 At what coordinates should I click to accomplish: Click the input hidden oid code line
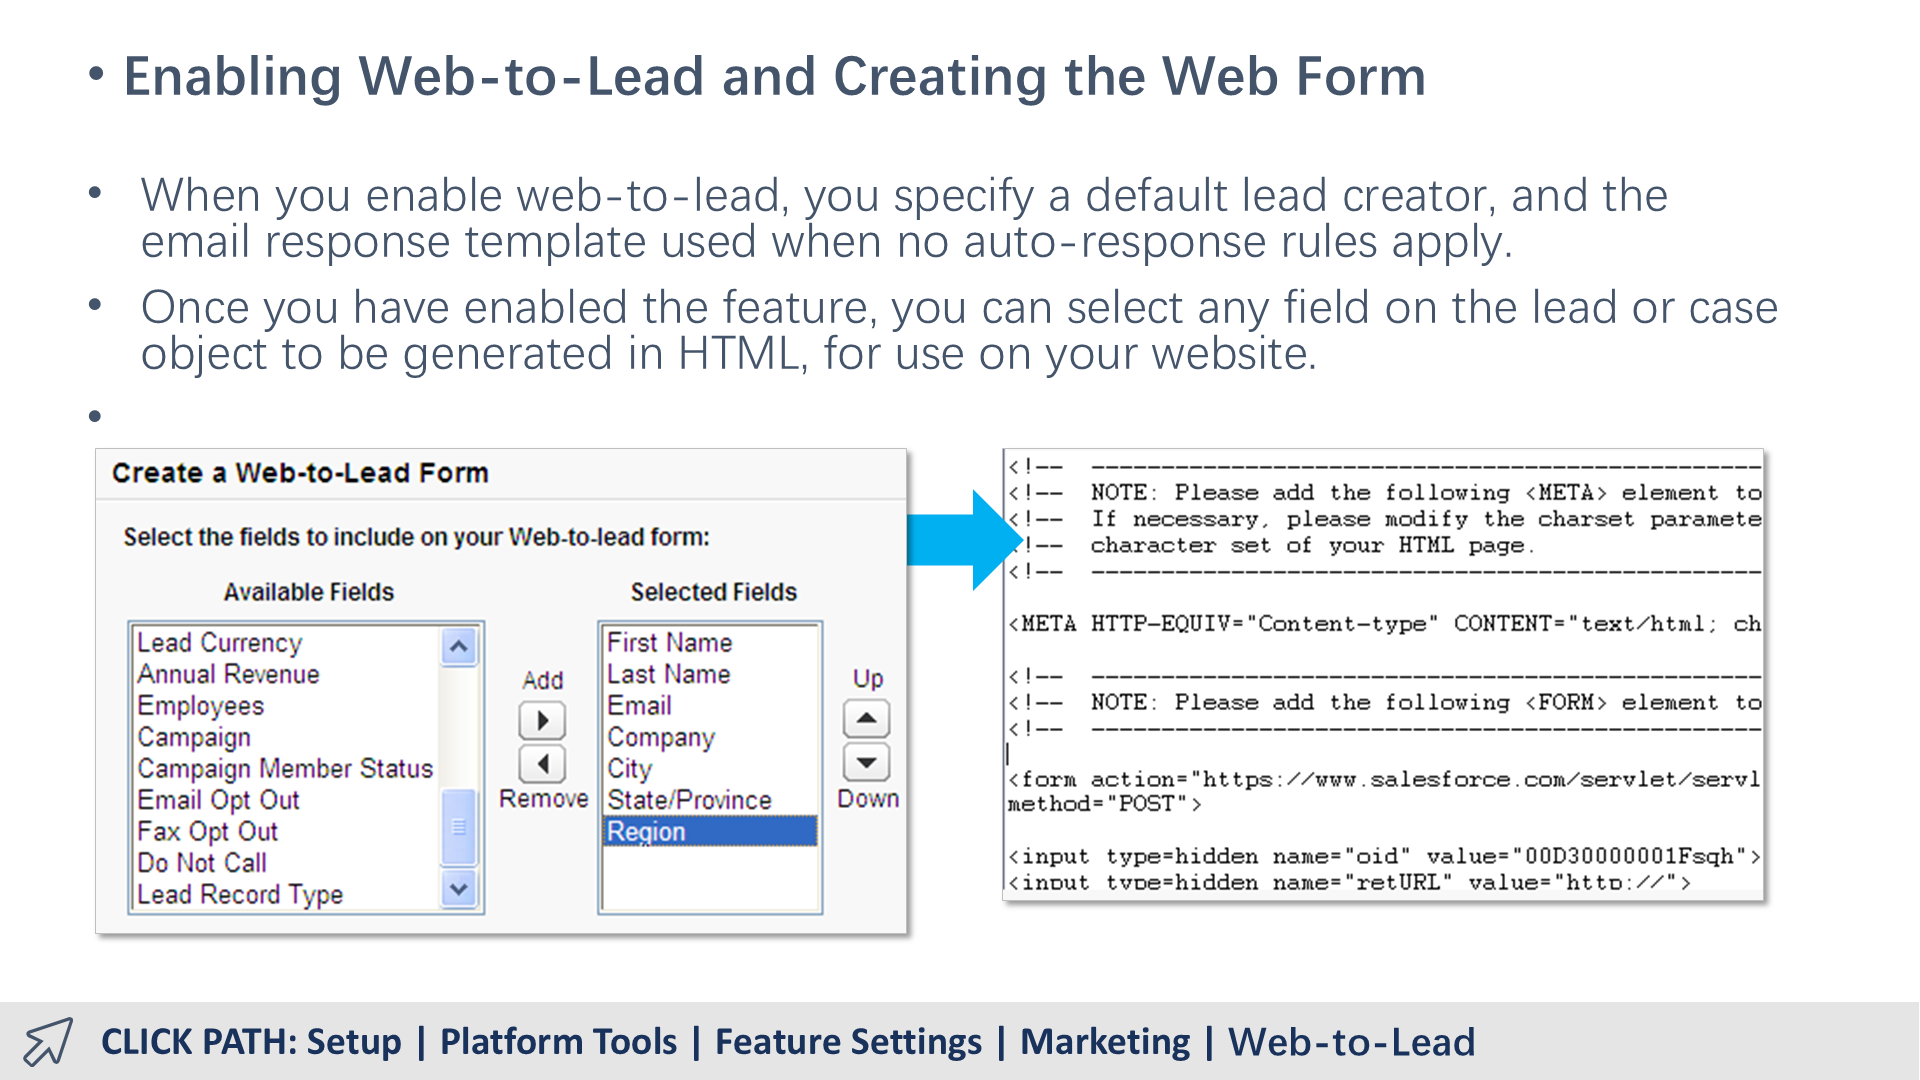pos(1384,857)
